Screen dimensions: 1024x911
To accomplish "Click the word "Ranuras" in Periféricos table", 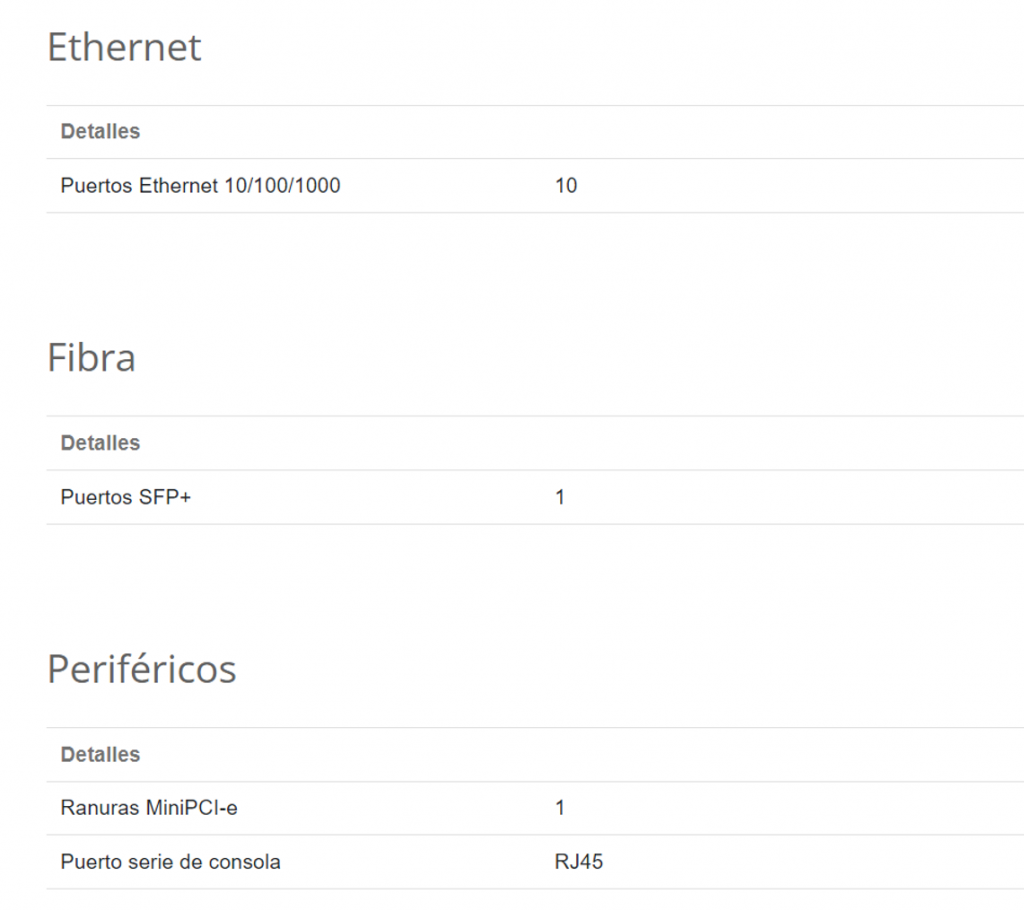I will click(x=98, y=807).
